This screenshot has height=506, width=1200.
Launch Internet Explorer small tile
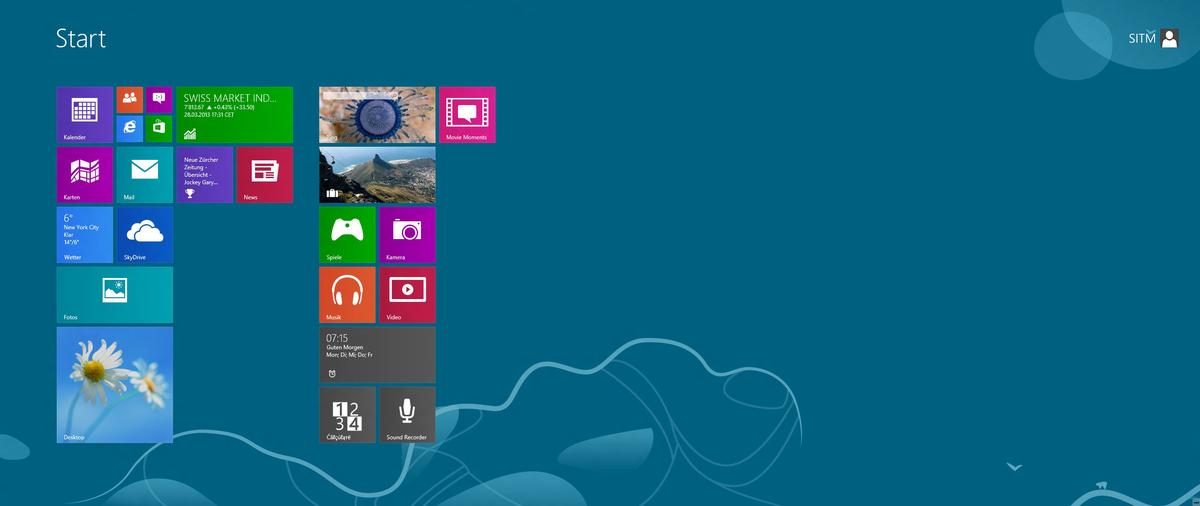[x=130, y=130]
